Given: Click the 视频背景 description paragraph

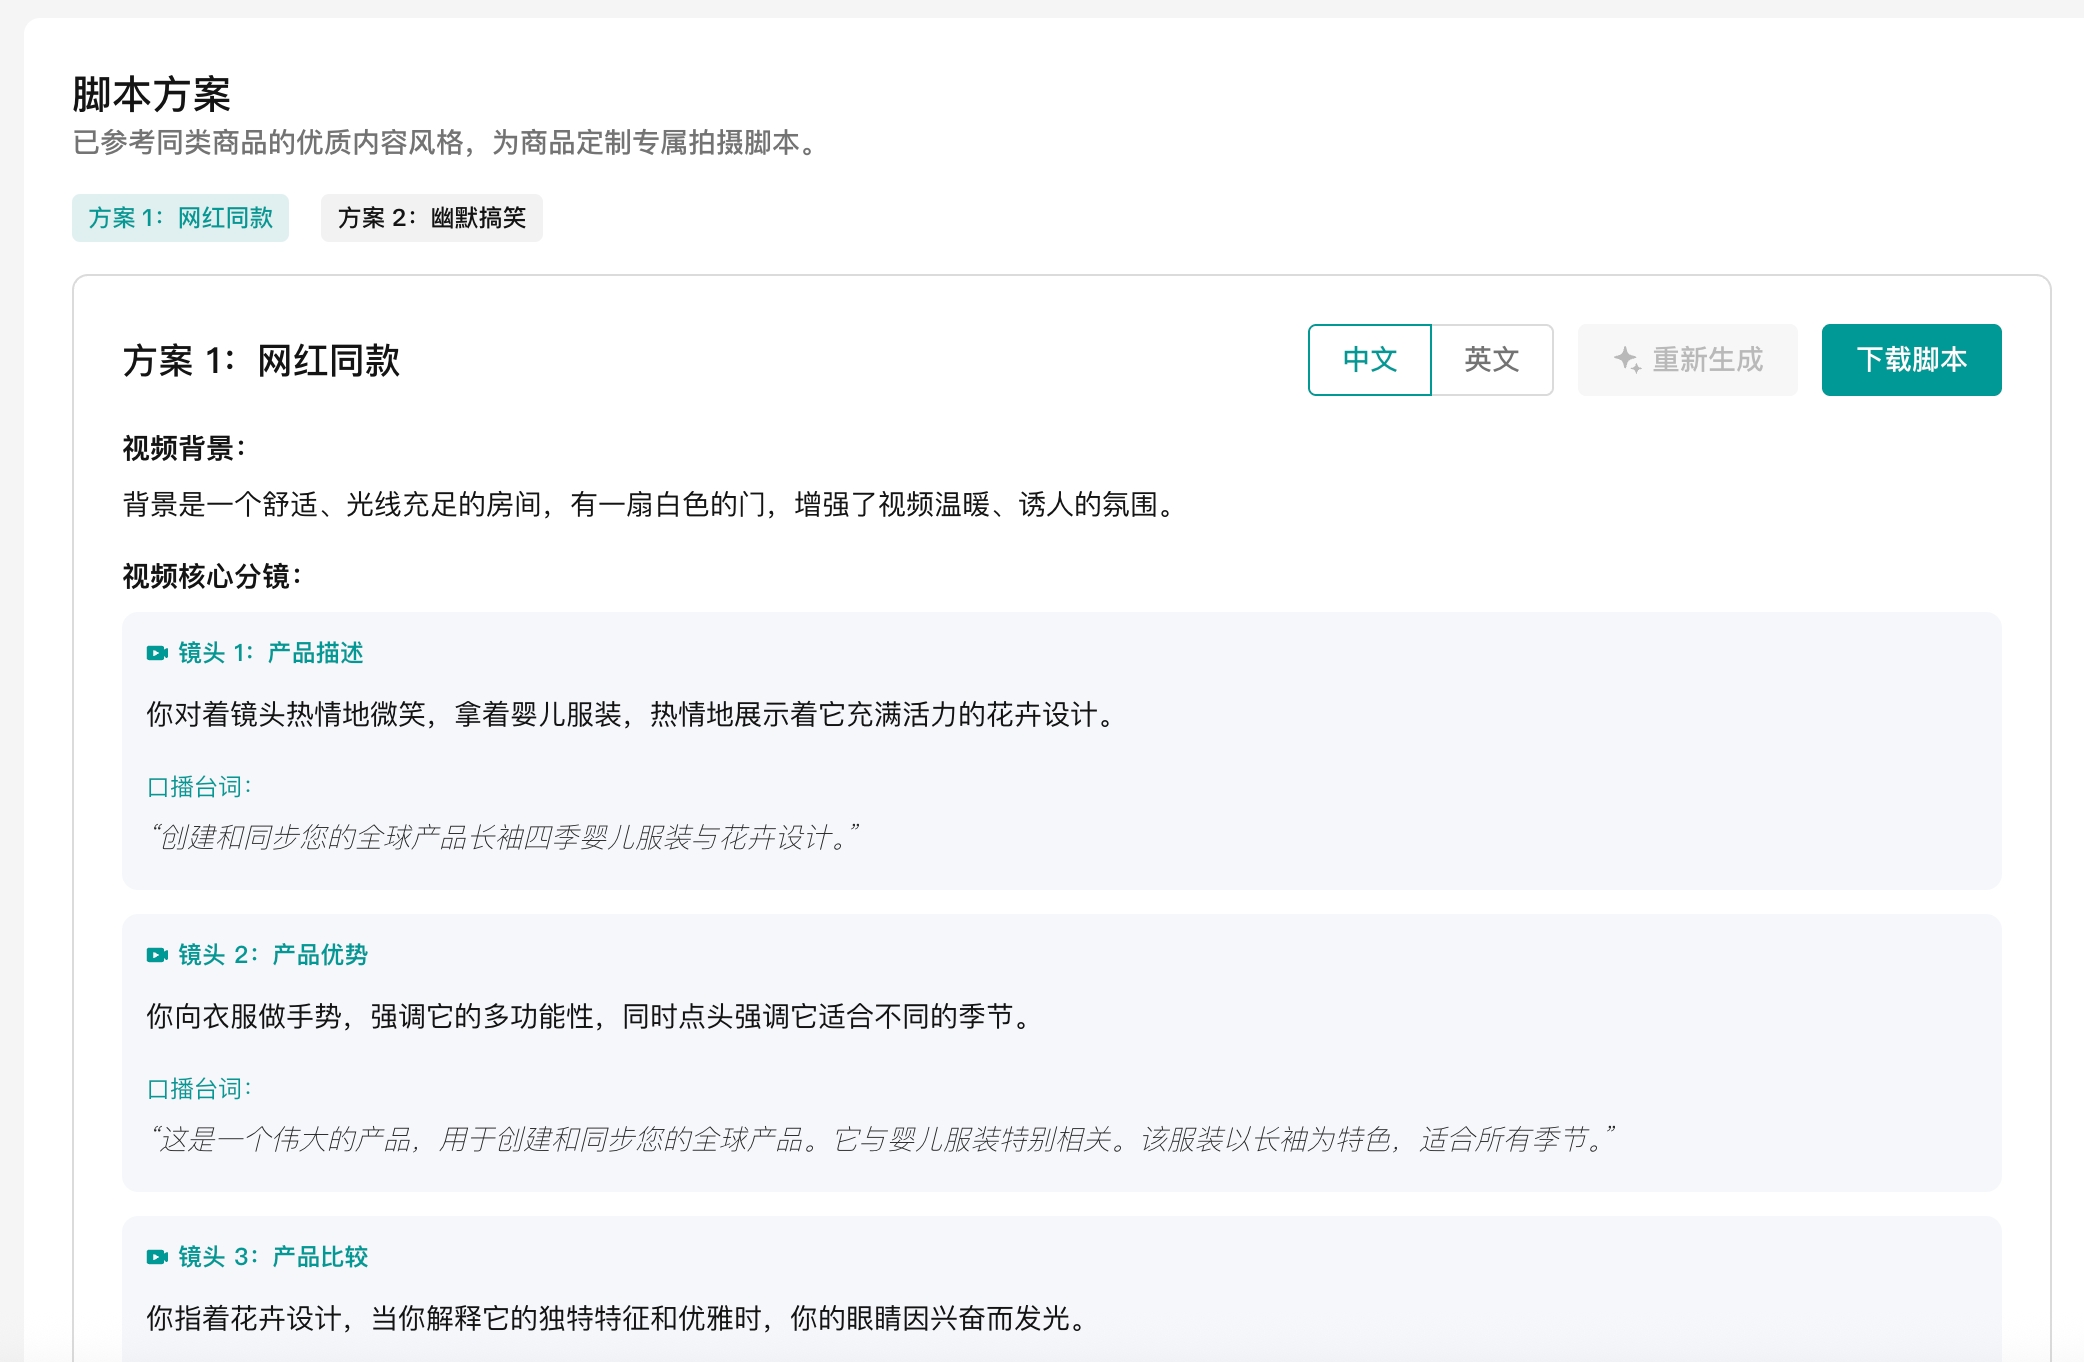Looking at the screenshot, I should click(x=650, y=504).
